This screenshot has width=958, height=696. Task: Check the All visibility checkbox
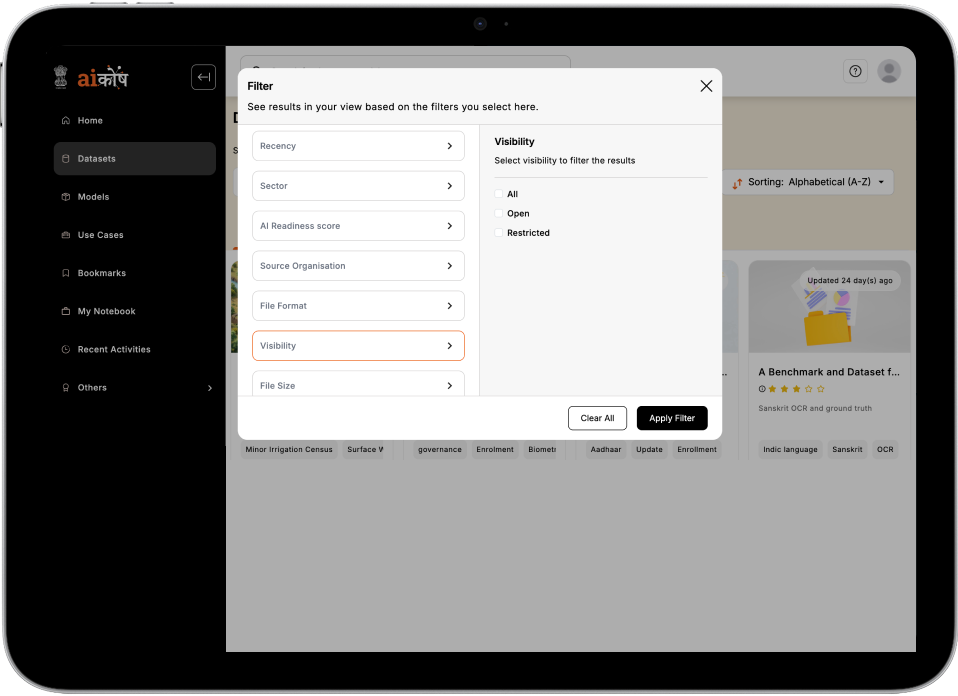[x=499, y=194]
